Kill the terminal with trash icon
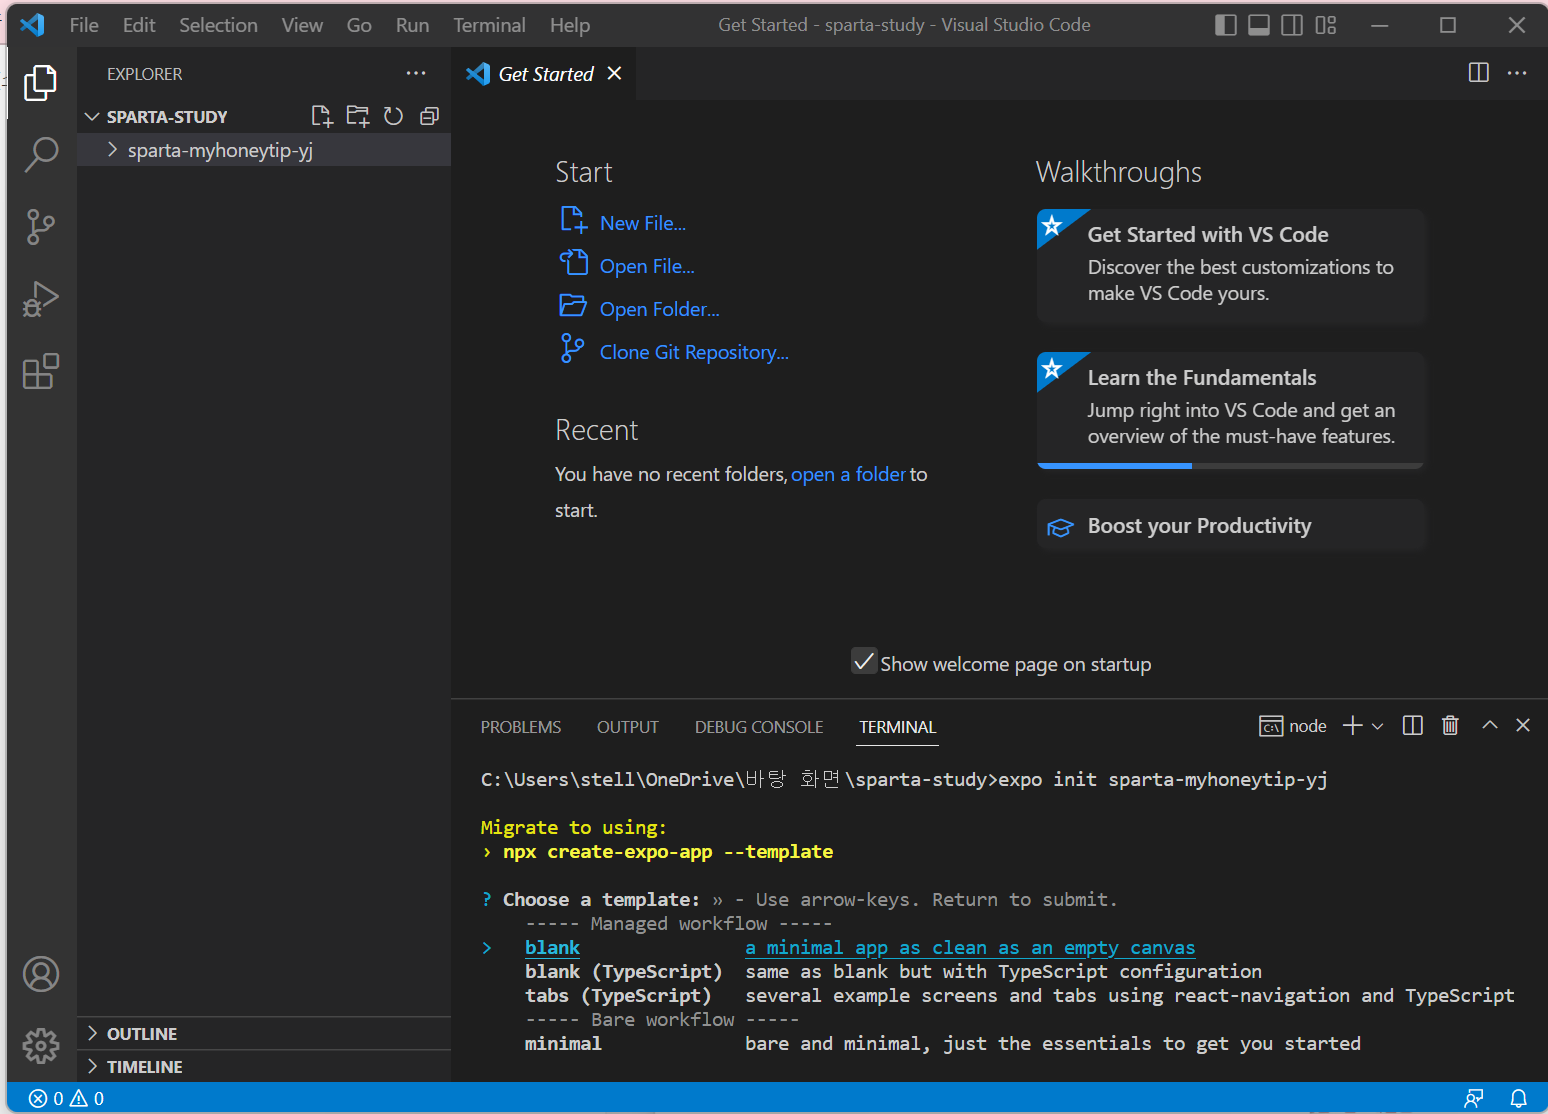 point(1450,726)
